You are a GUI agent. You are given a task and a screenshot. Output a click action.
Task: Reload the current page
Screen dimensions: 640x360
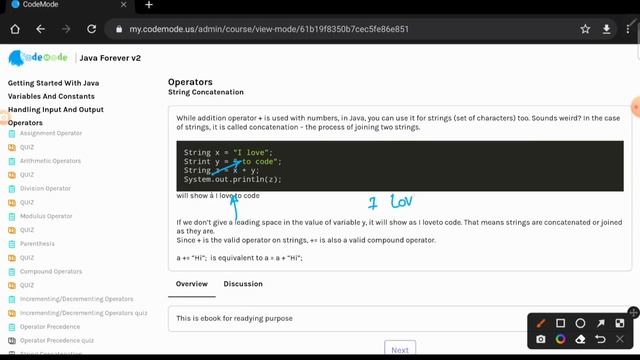coord(91,29)
